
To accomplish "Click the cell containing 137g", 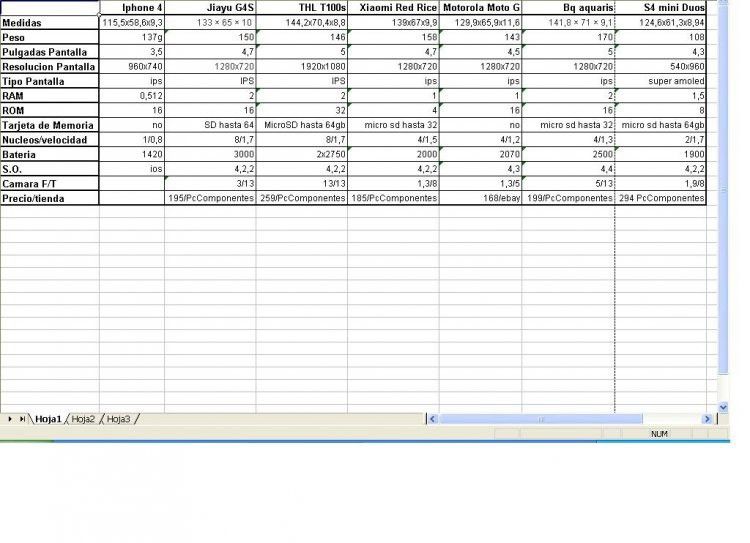I will click(132, 37).
